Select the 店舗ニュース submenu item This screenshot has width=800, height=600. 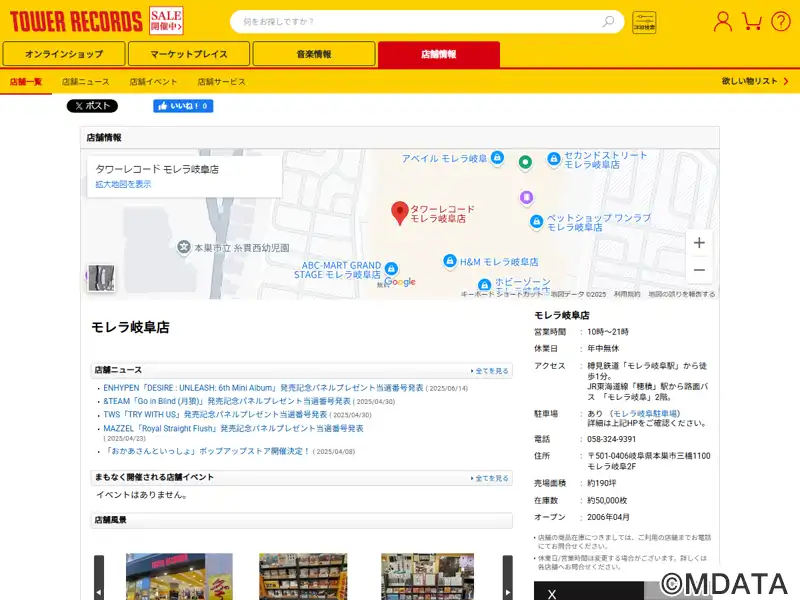pos(86,82)
